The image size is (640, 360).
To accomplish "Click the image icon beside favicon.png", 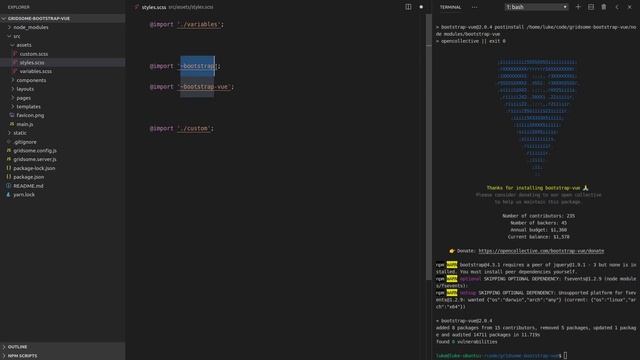I will pyautogui.click(x=12, y=116).
